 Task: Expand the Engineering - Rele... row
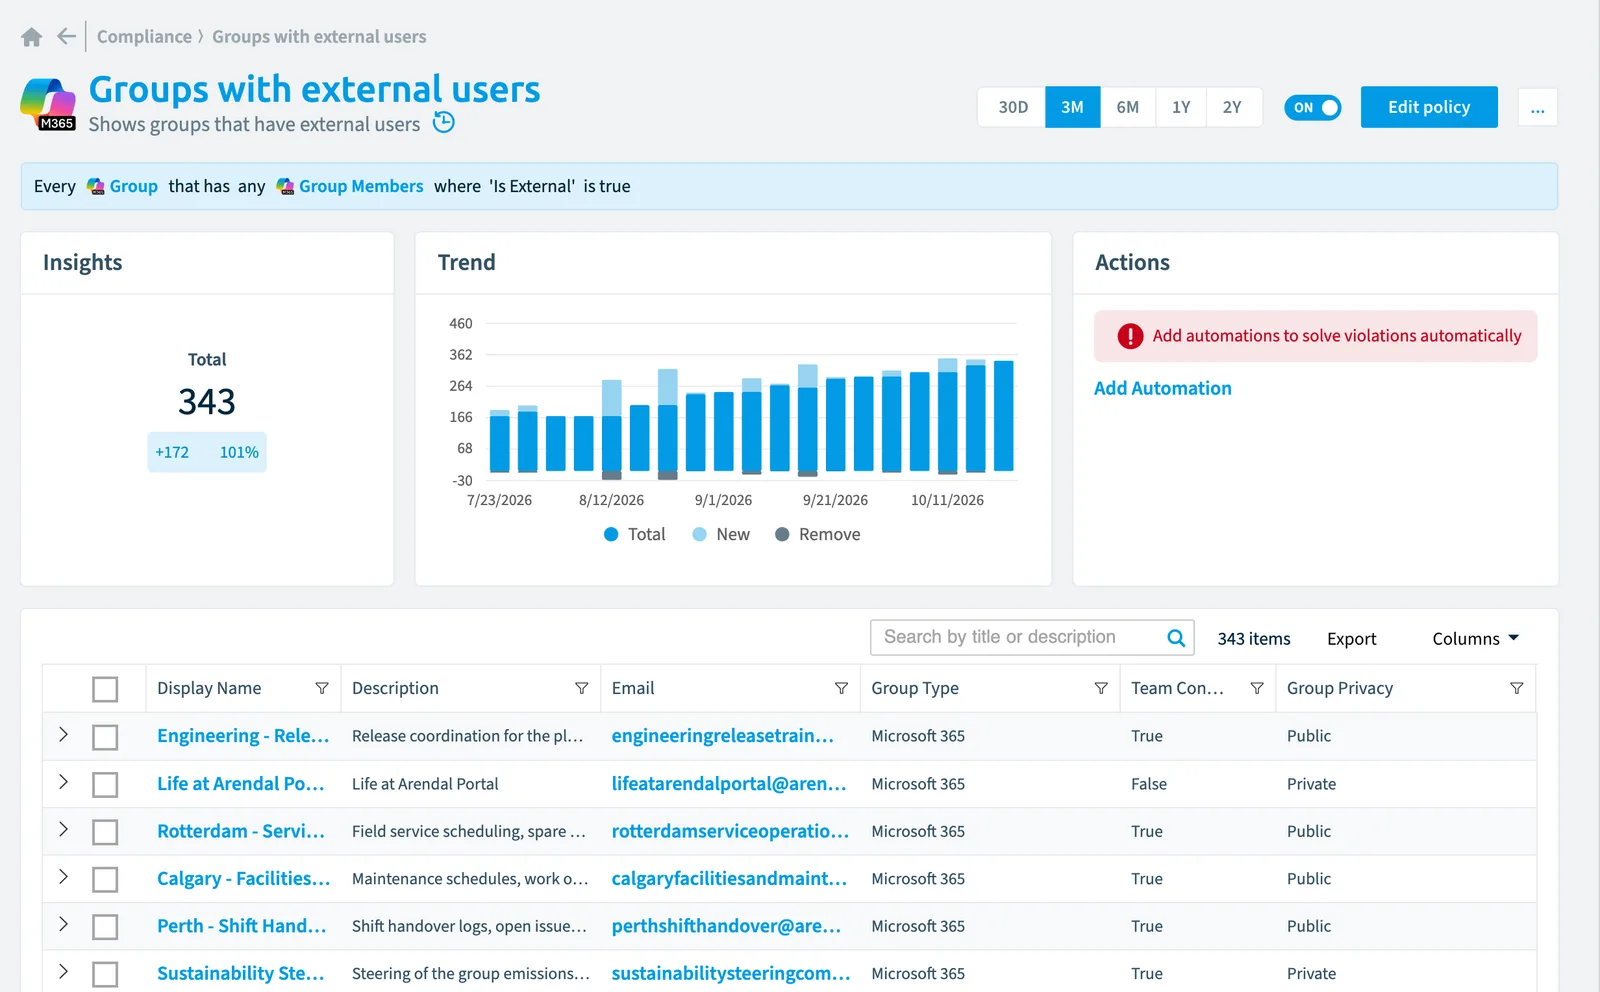coord(63,735)
